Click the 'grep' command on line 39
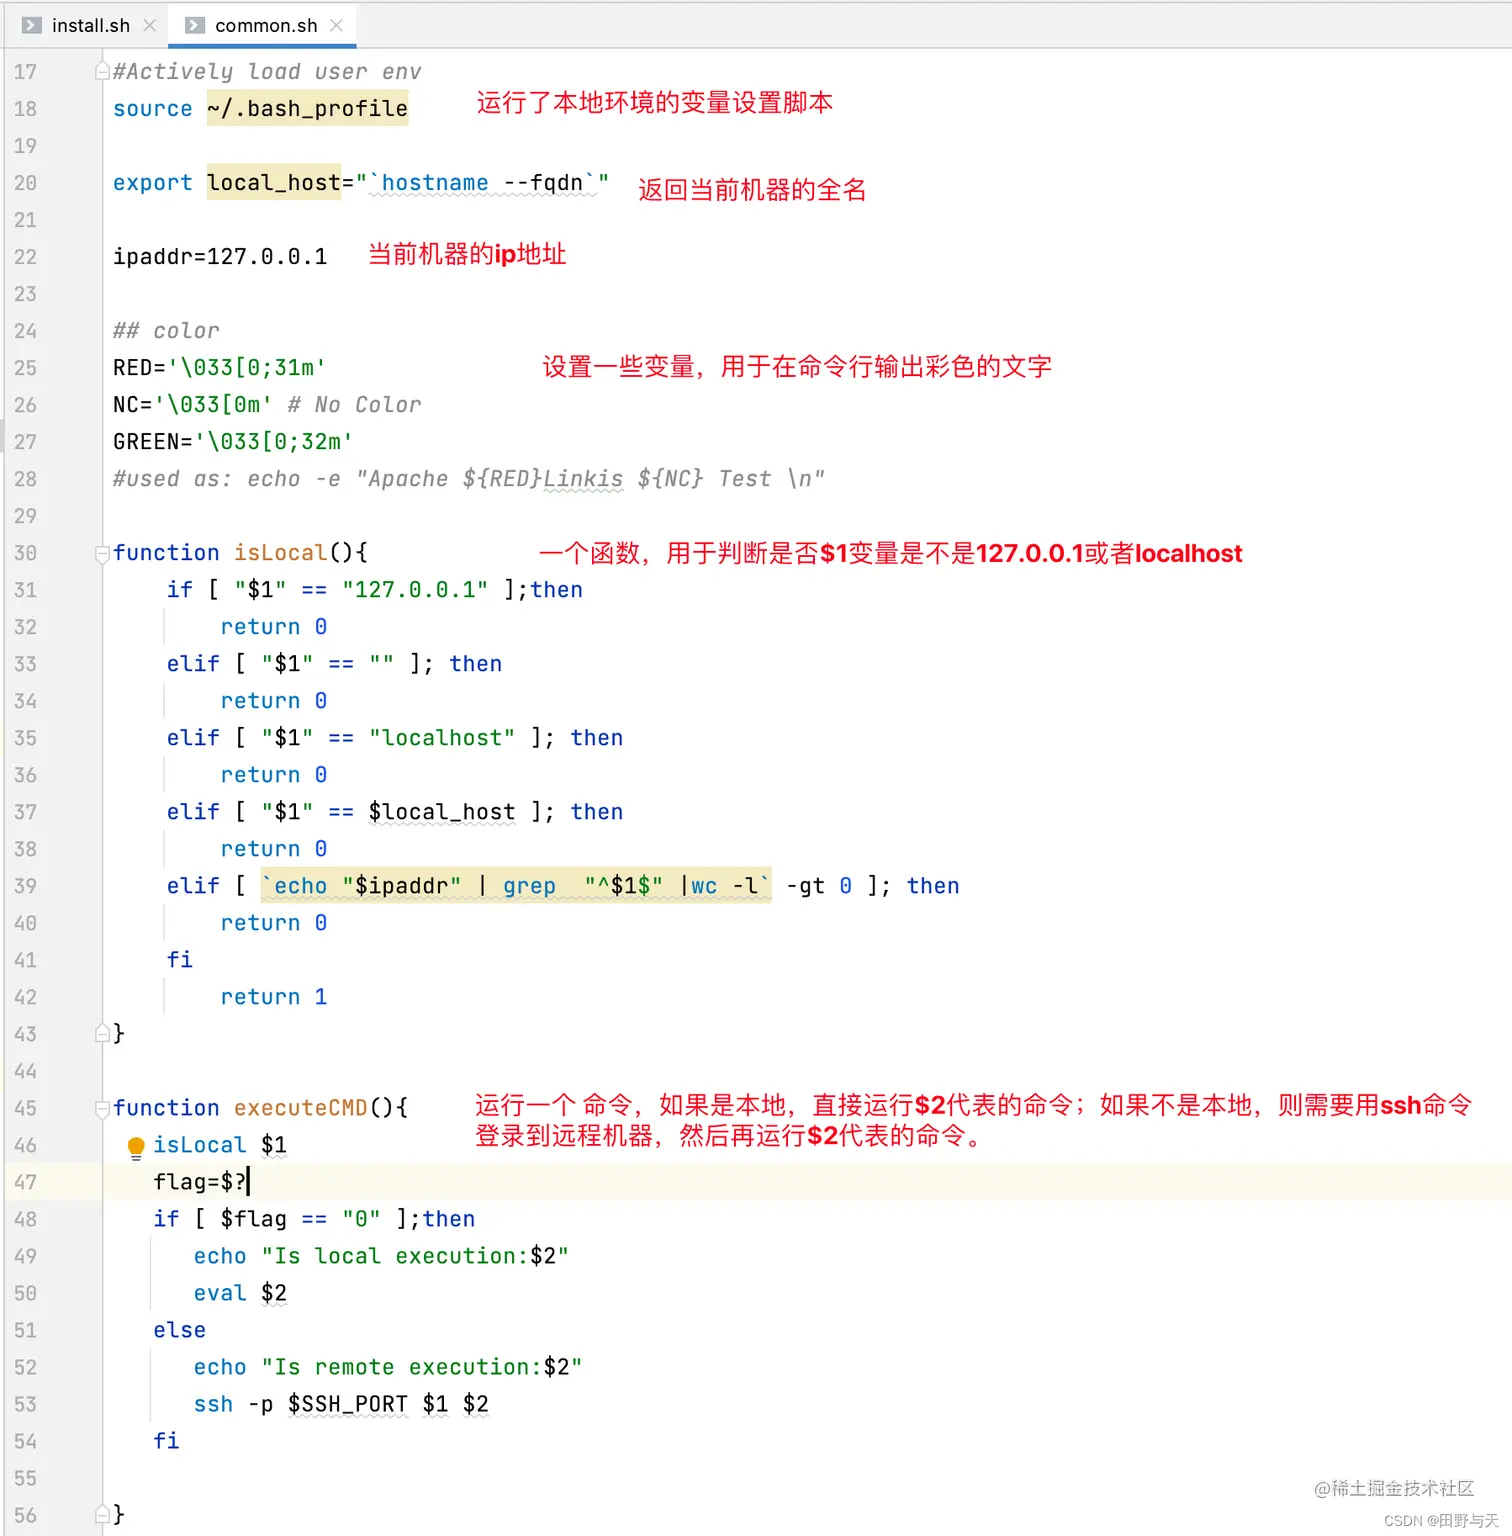This screenshot has width=1512, height=1536. (x=529, y=885)
